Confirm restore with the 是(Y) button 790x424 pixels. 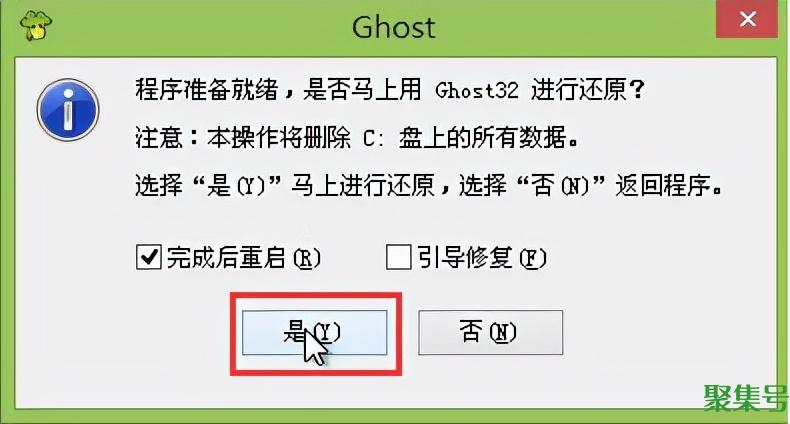coord(314,333)
